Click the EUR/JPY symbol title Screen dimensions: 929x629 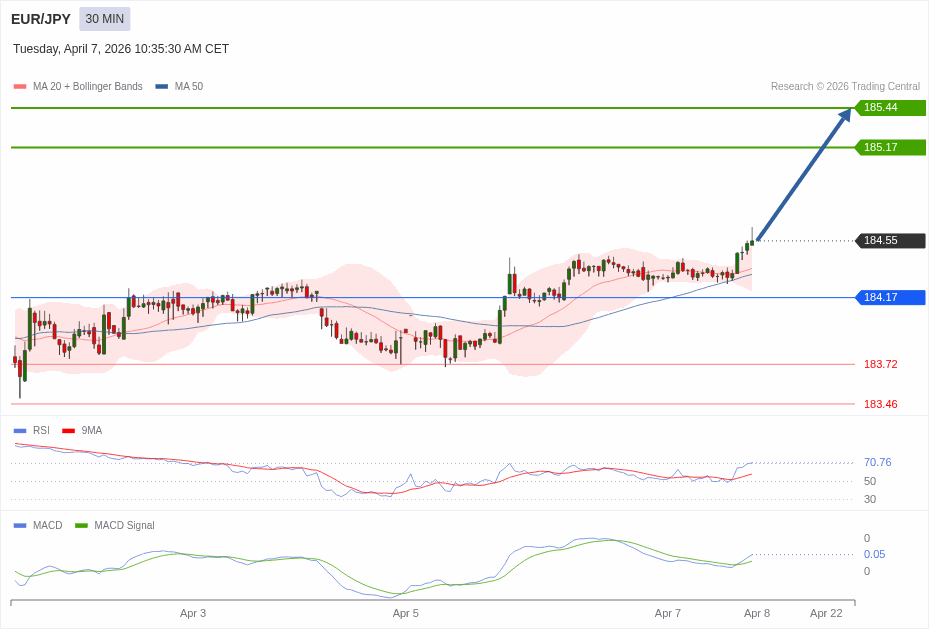point(41,19)
